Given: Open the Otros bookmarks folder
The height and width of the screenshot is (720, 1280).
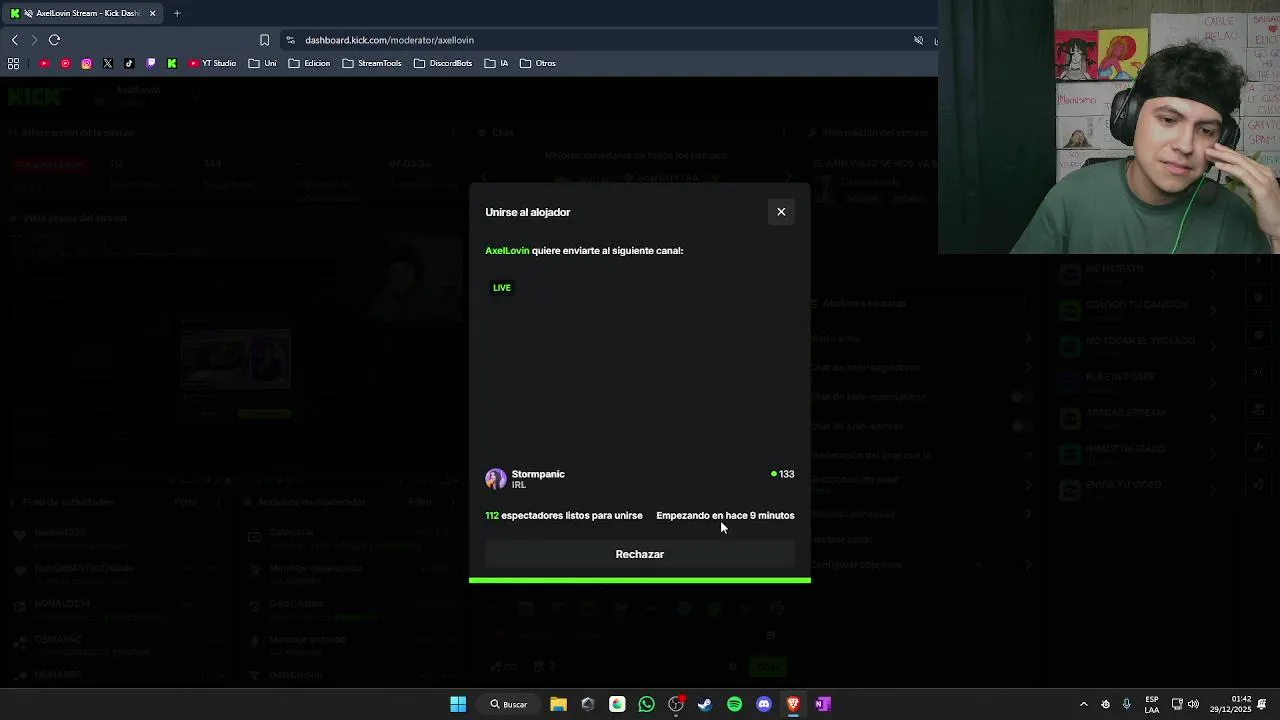Looking at the screenshot, I should tap(538, 63).
